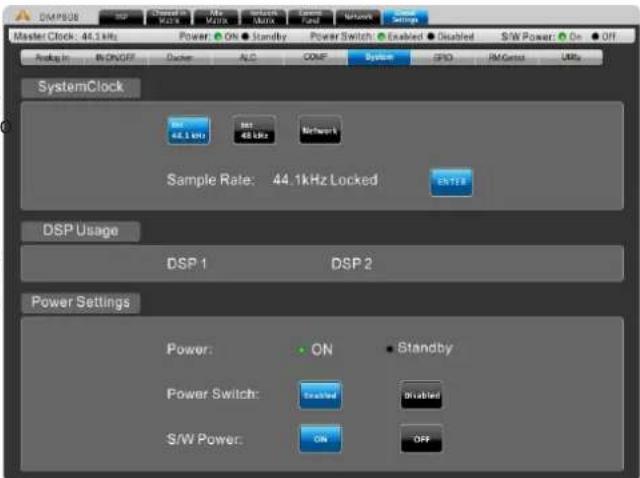Click black Standby indicator in status bar
The image size is (640, 478).
(245, 37)
